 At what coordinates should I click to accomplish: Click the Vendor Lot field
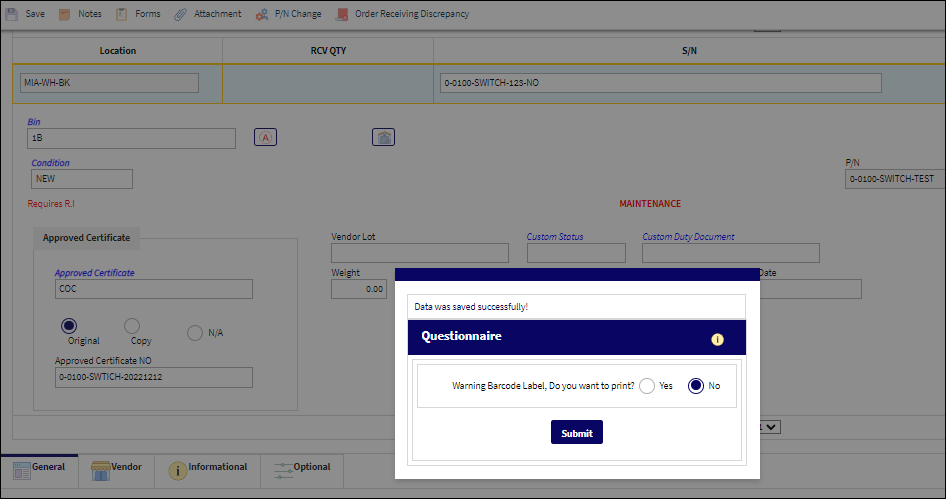pyautogui.click(x=420, y=253)
